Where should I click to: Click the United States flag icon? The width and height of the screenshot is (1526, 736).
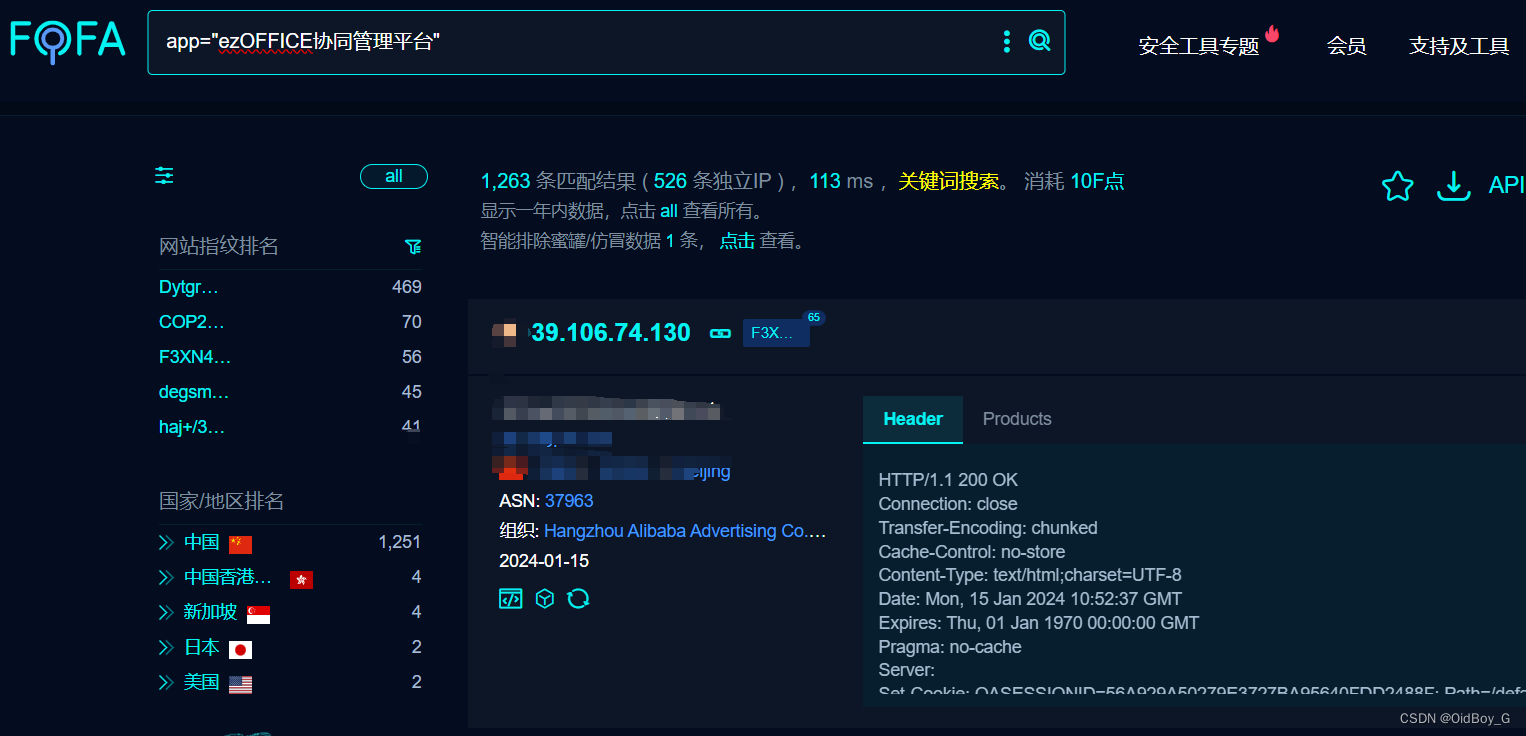(240, 684)
